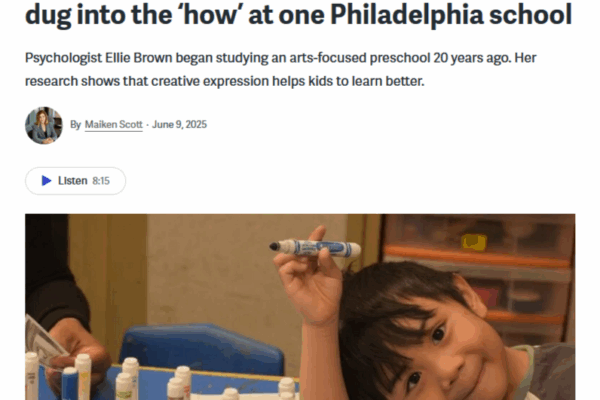Open author Maiken Scott's page link

[114, 125]
